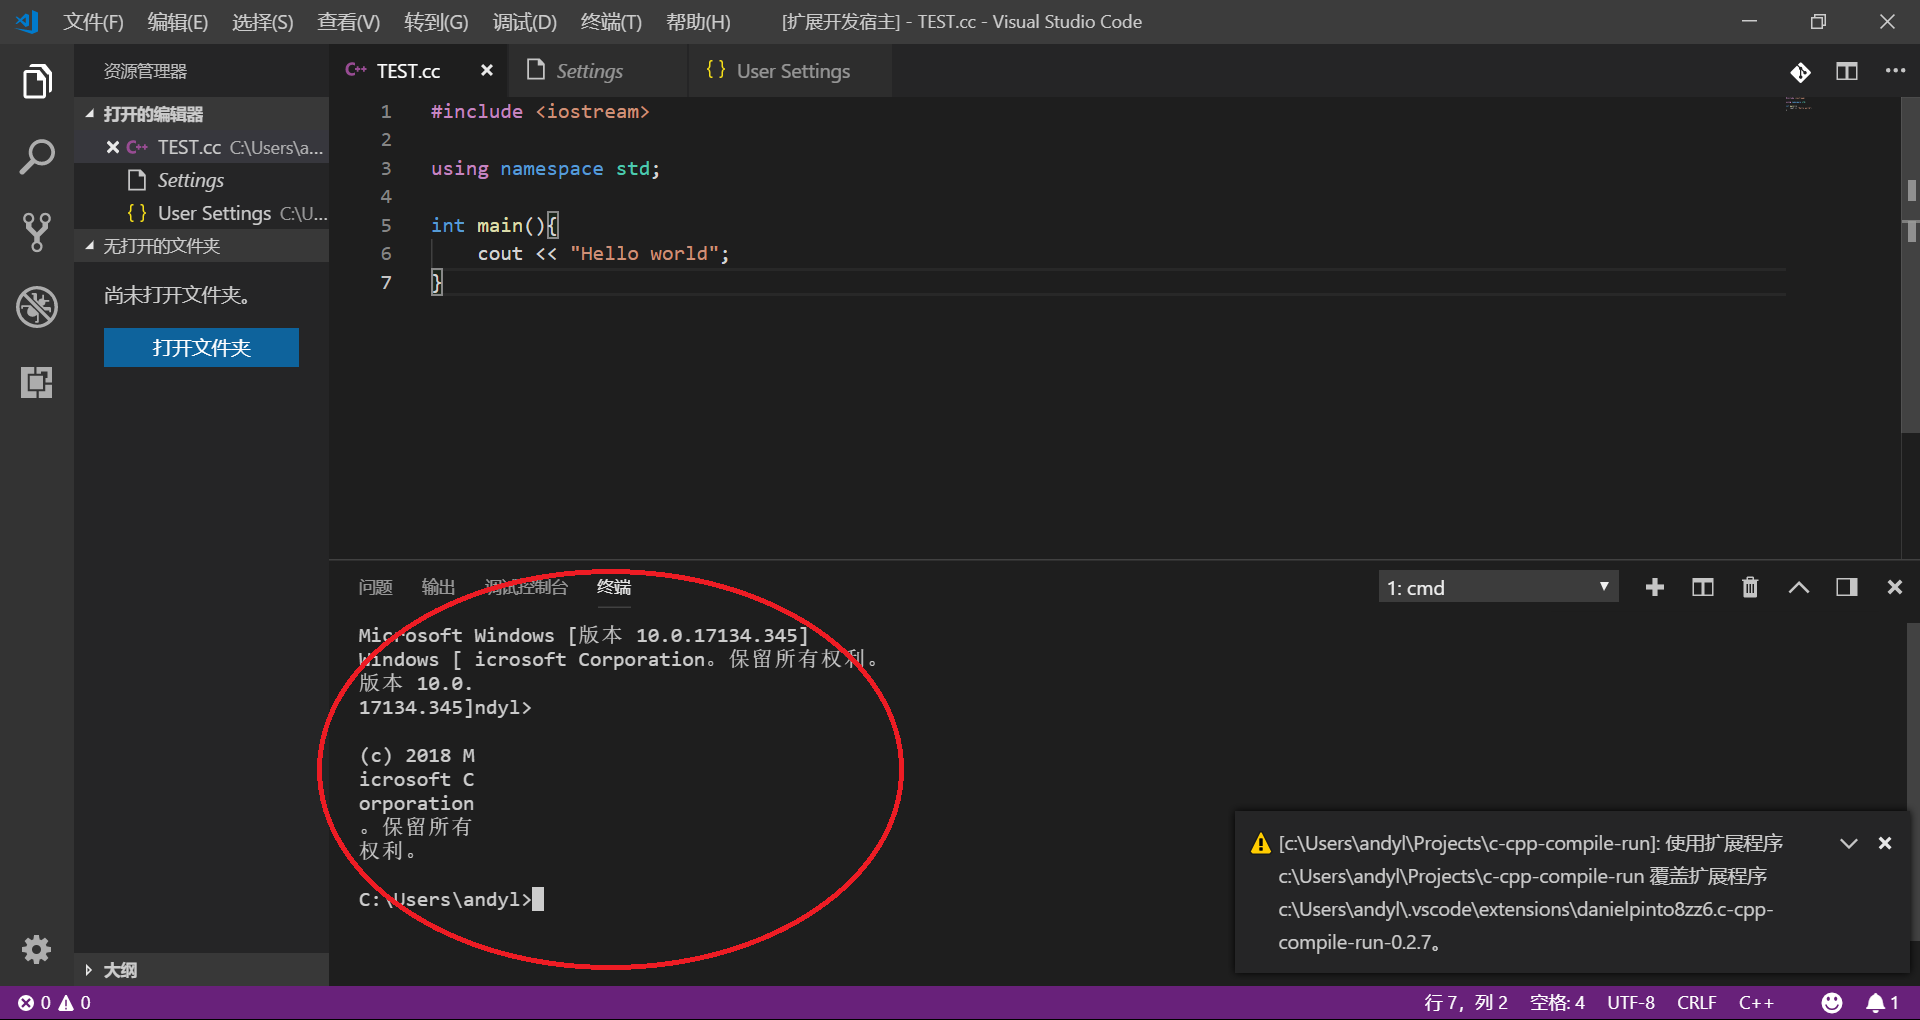Click the errors and warnings indicator
The image size is (1920, 1020).
click(x=55, y=1002)
